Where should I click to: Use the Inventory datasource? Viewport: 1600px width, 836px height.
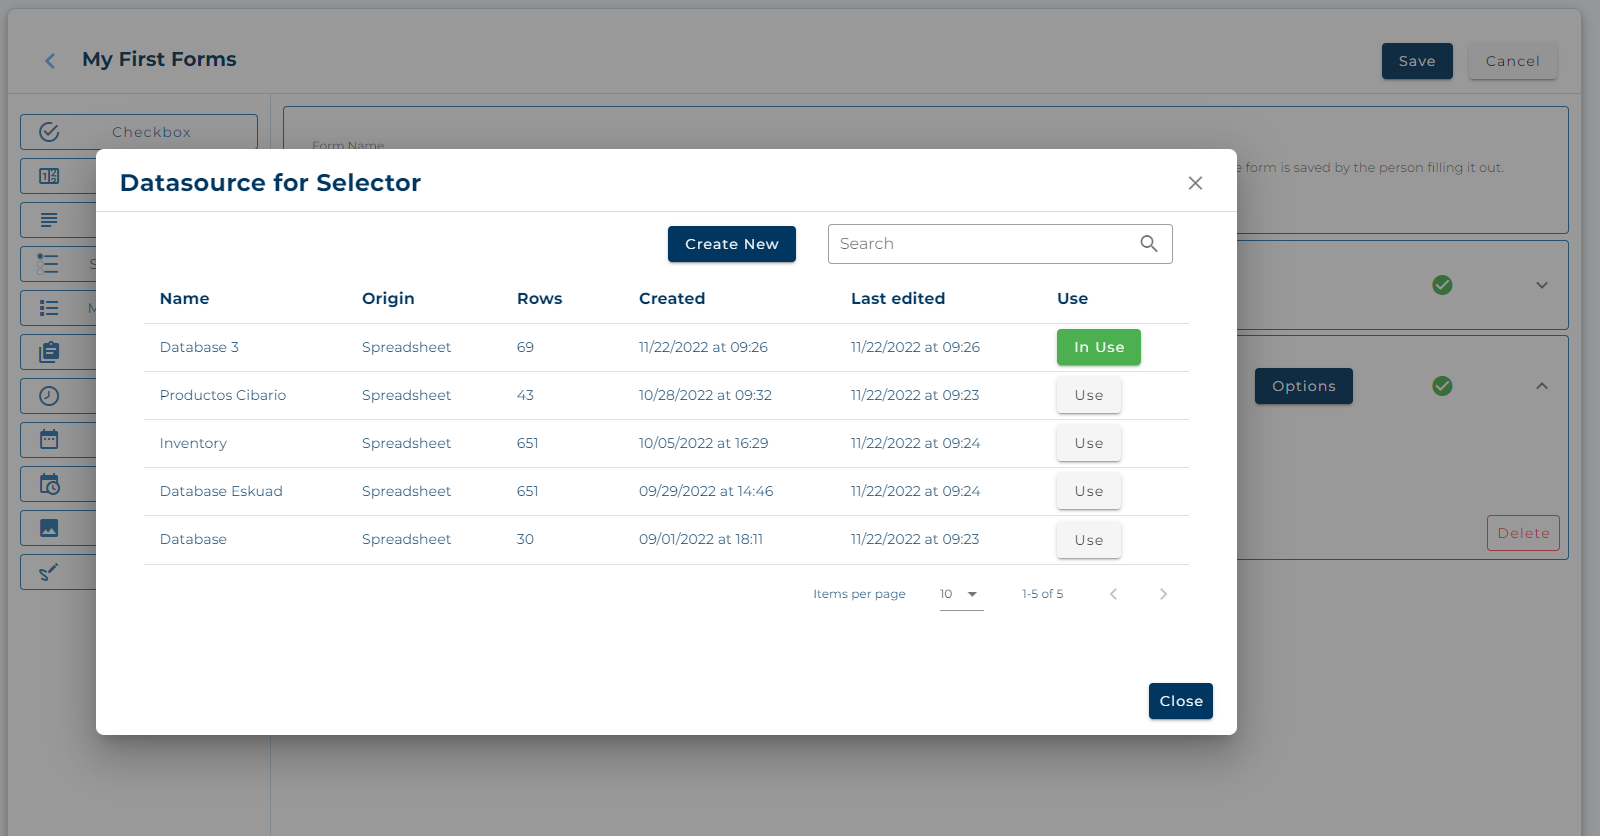1088,443
